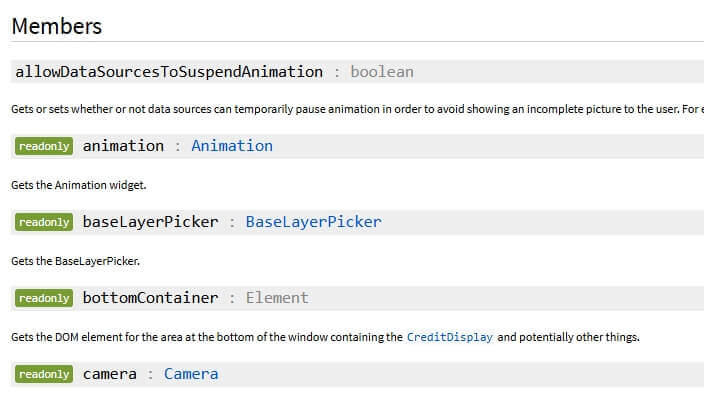Viewport: 704px width, 403px height.
Task: Click the DOM element bottom area description
Action: click(326, 337)
